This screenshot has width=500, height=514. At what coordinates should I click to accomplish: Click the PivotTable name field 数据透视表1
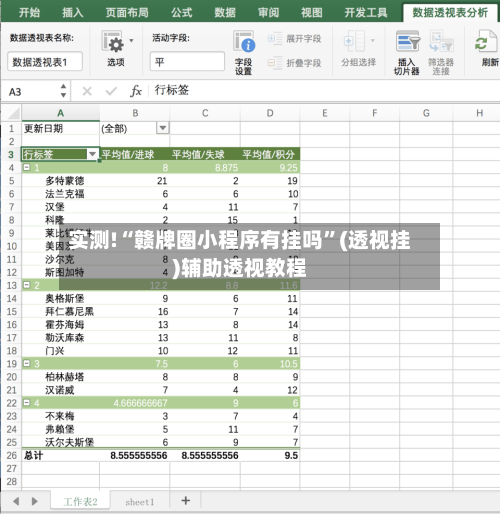45,62
